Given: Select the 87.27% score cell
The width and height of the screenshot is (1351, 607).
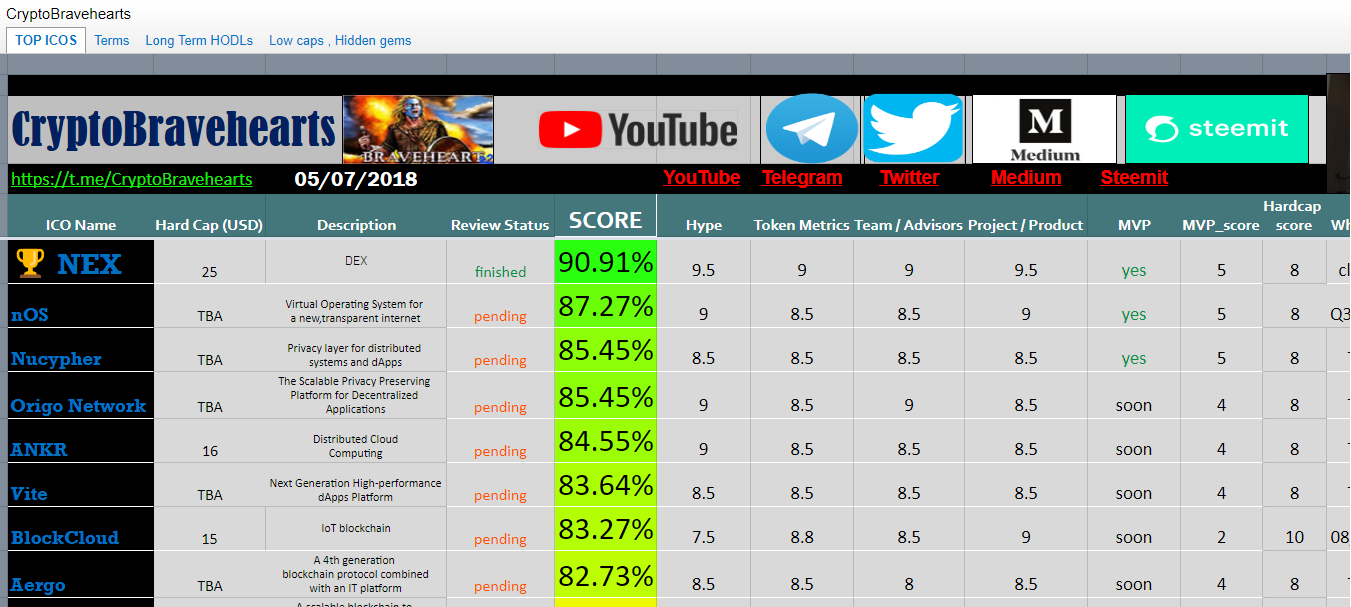Looking at the screenshot, I should [x=606, y=306].
